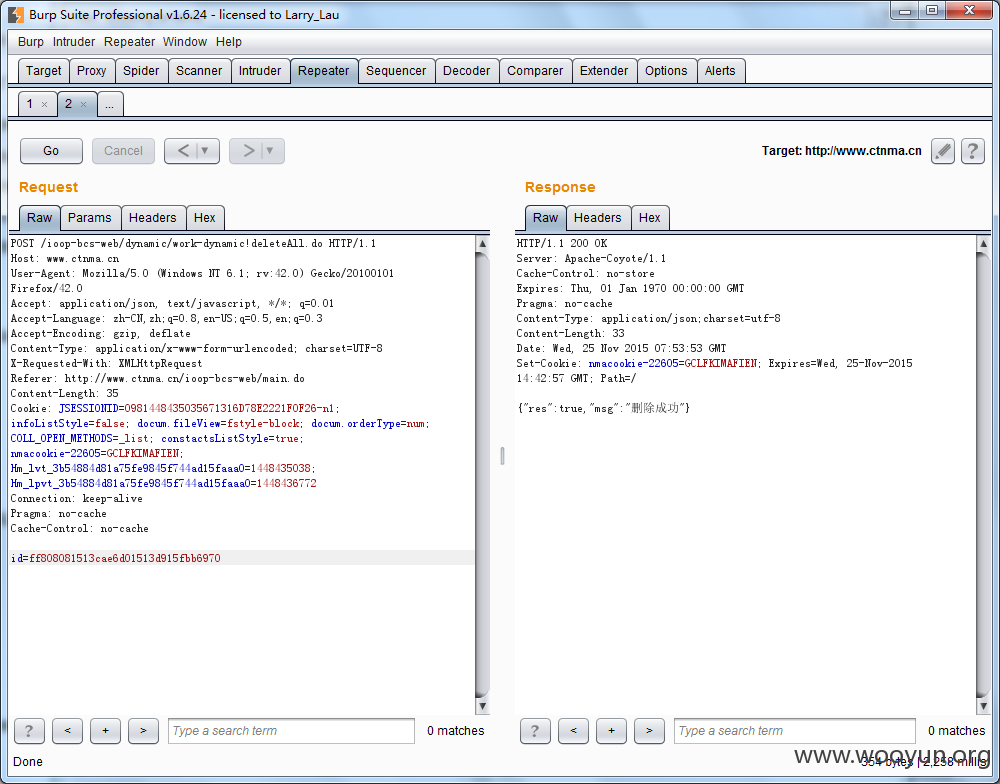This screenshot has width=1000, height=784.
Task: Open the Repeater help question-mark icon
Action: (x=973, y=151)
